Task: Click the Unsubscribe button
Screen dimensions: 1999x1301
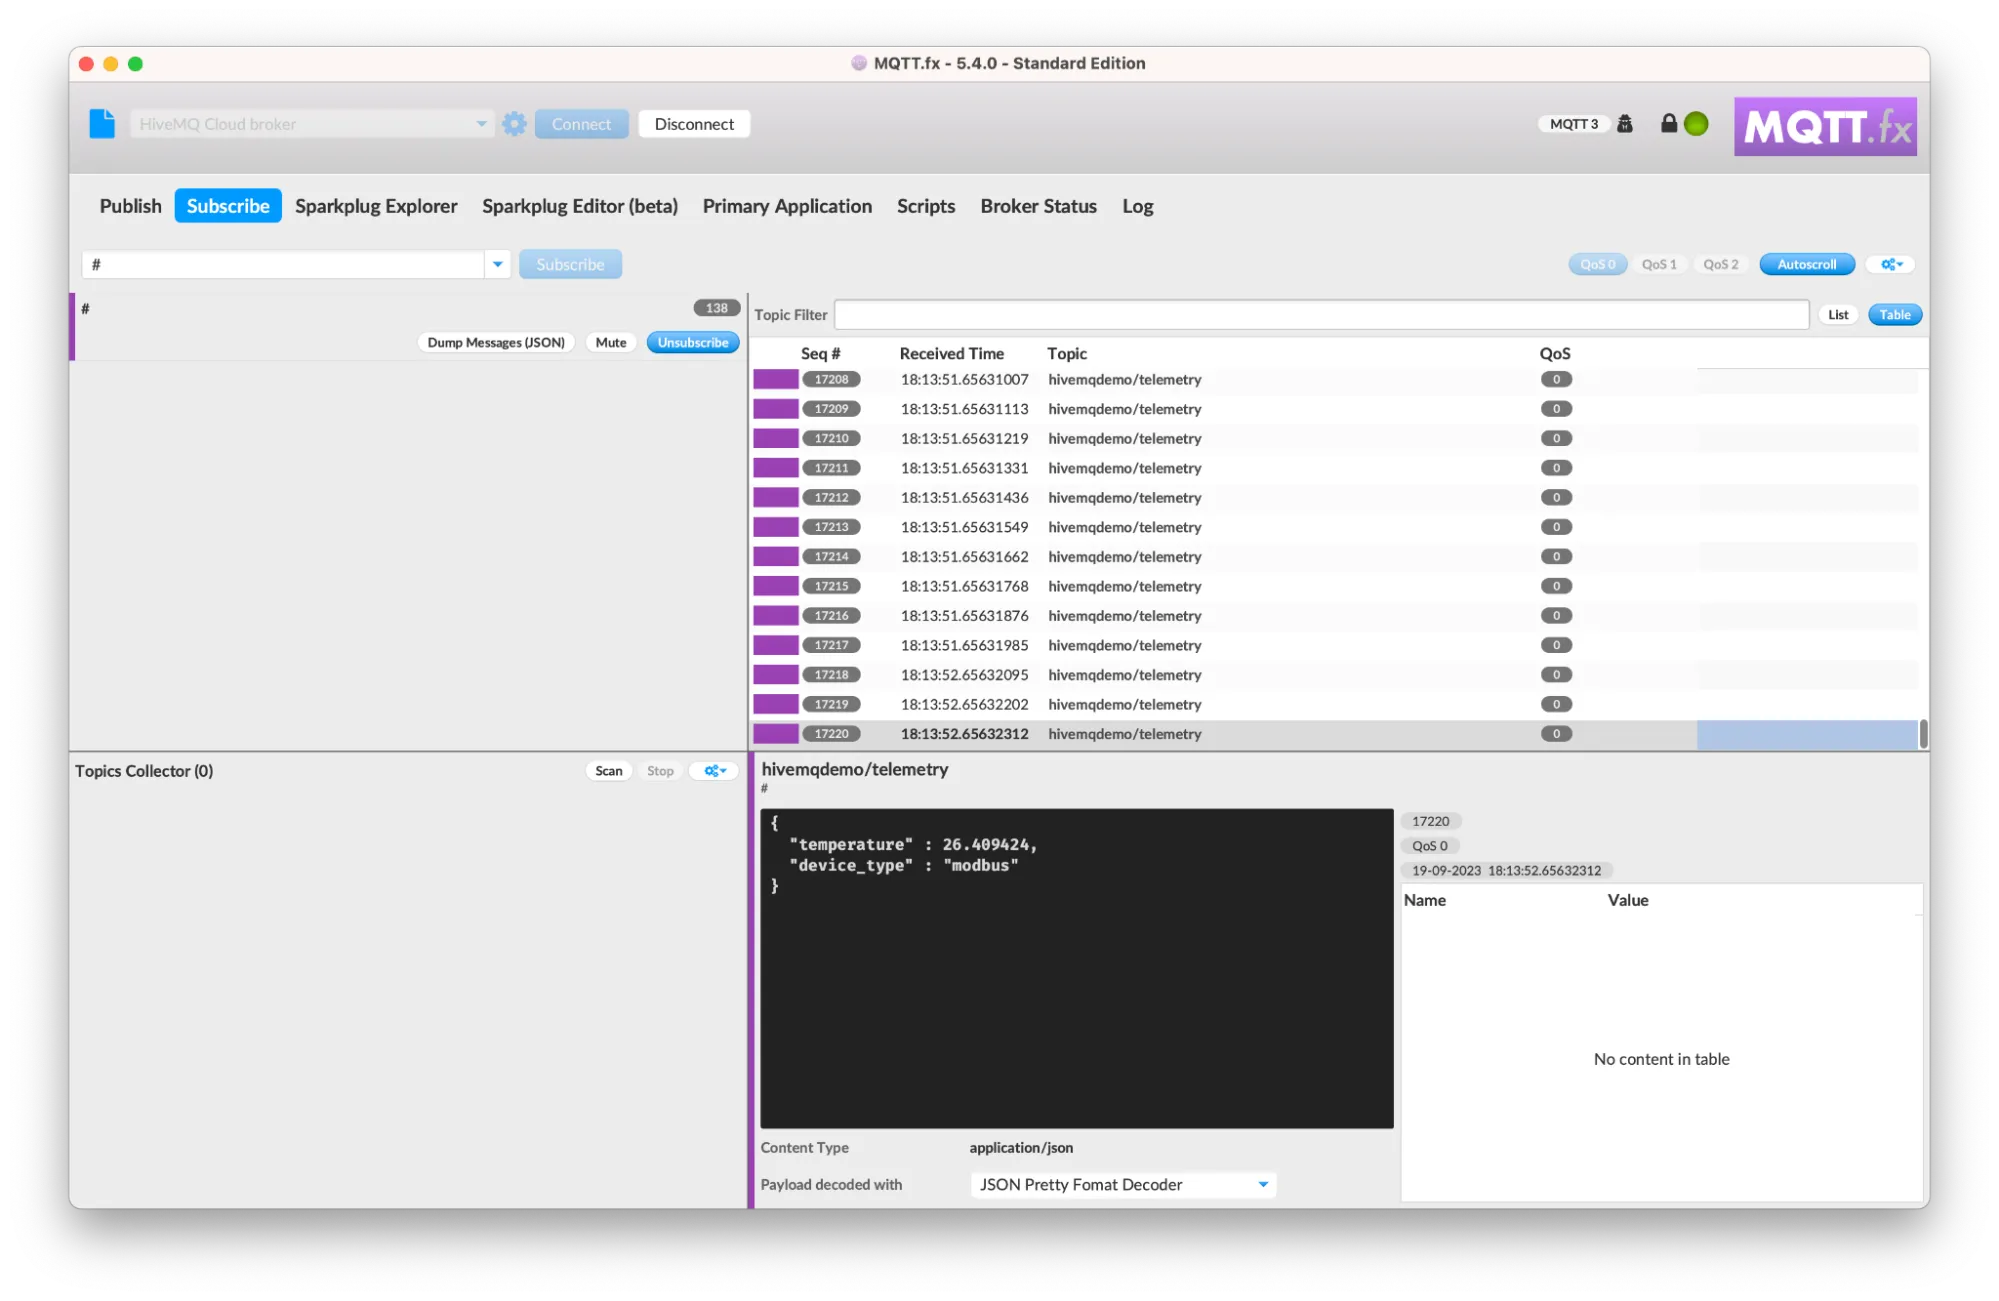Action: pyautogui.click(x=693, y=342)
